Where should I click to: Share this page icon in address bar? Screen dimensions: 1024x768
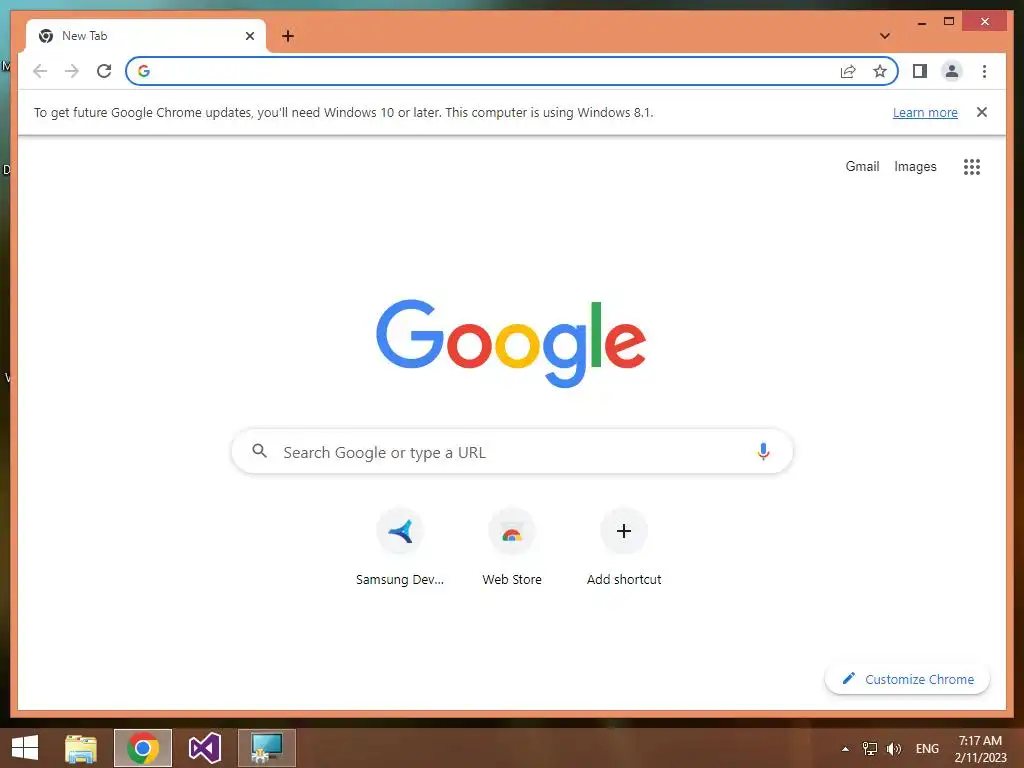coord(848,71)
